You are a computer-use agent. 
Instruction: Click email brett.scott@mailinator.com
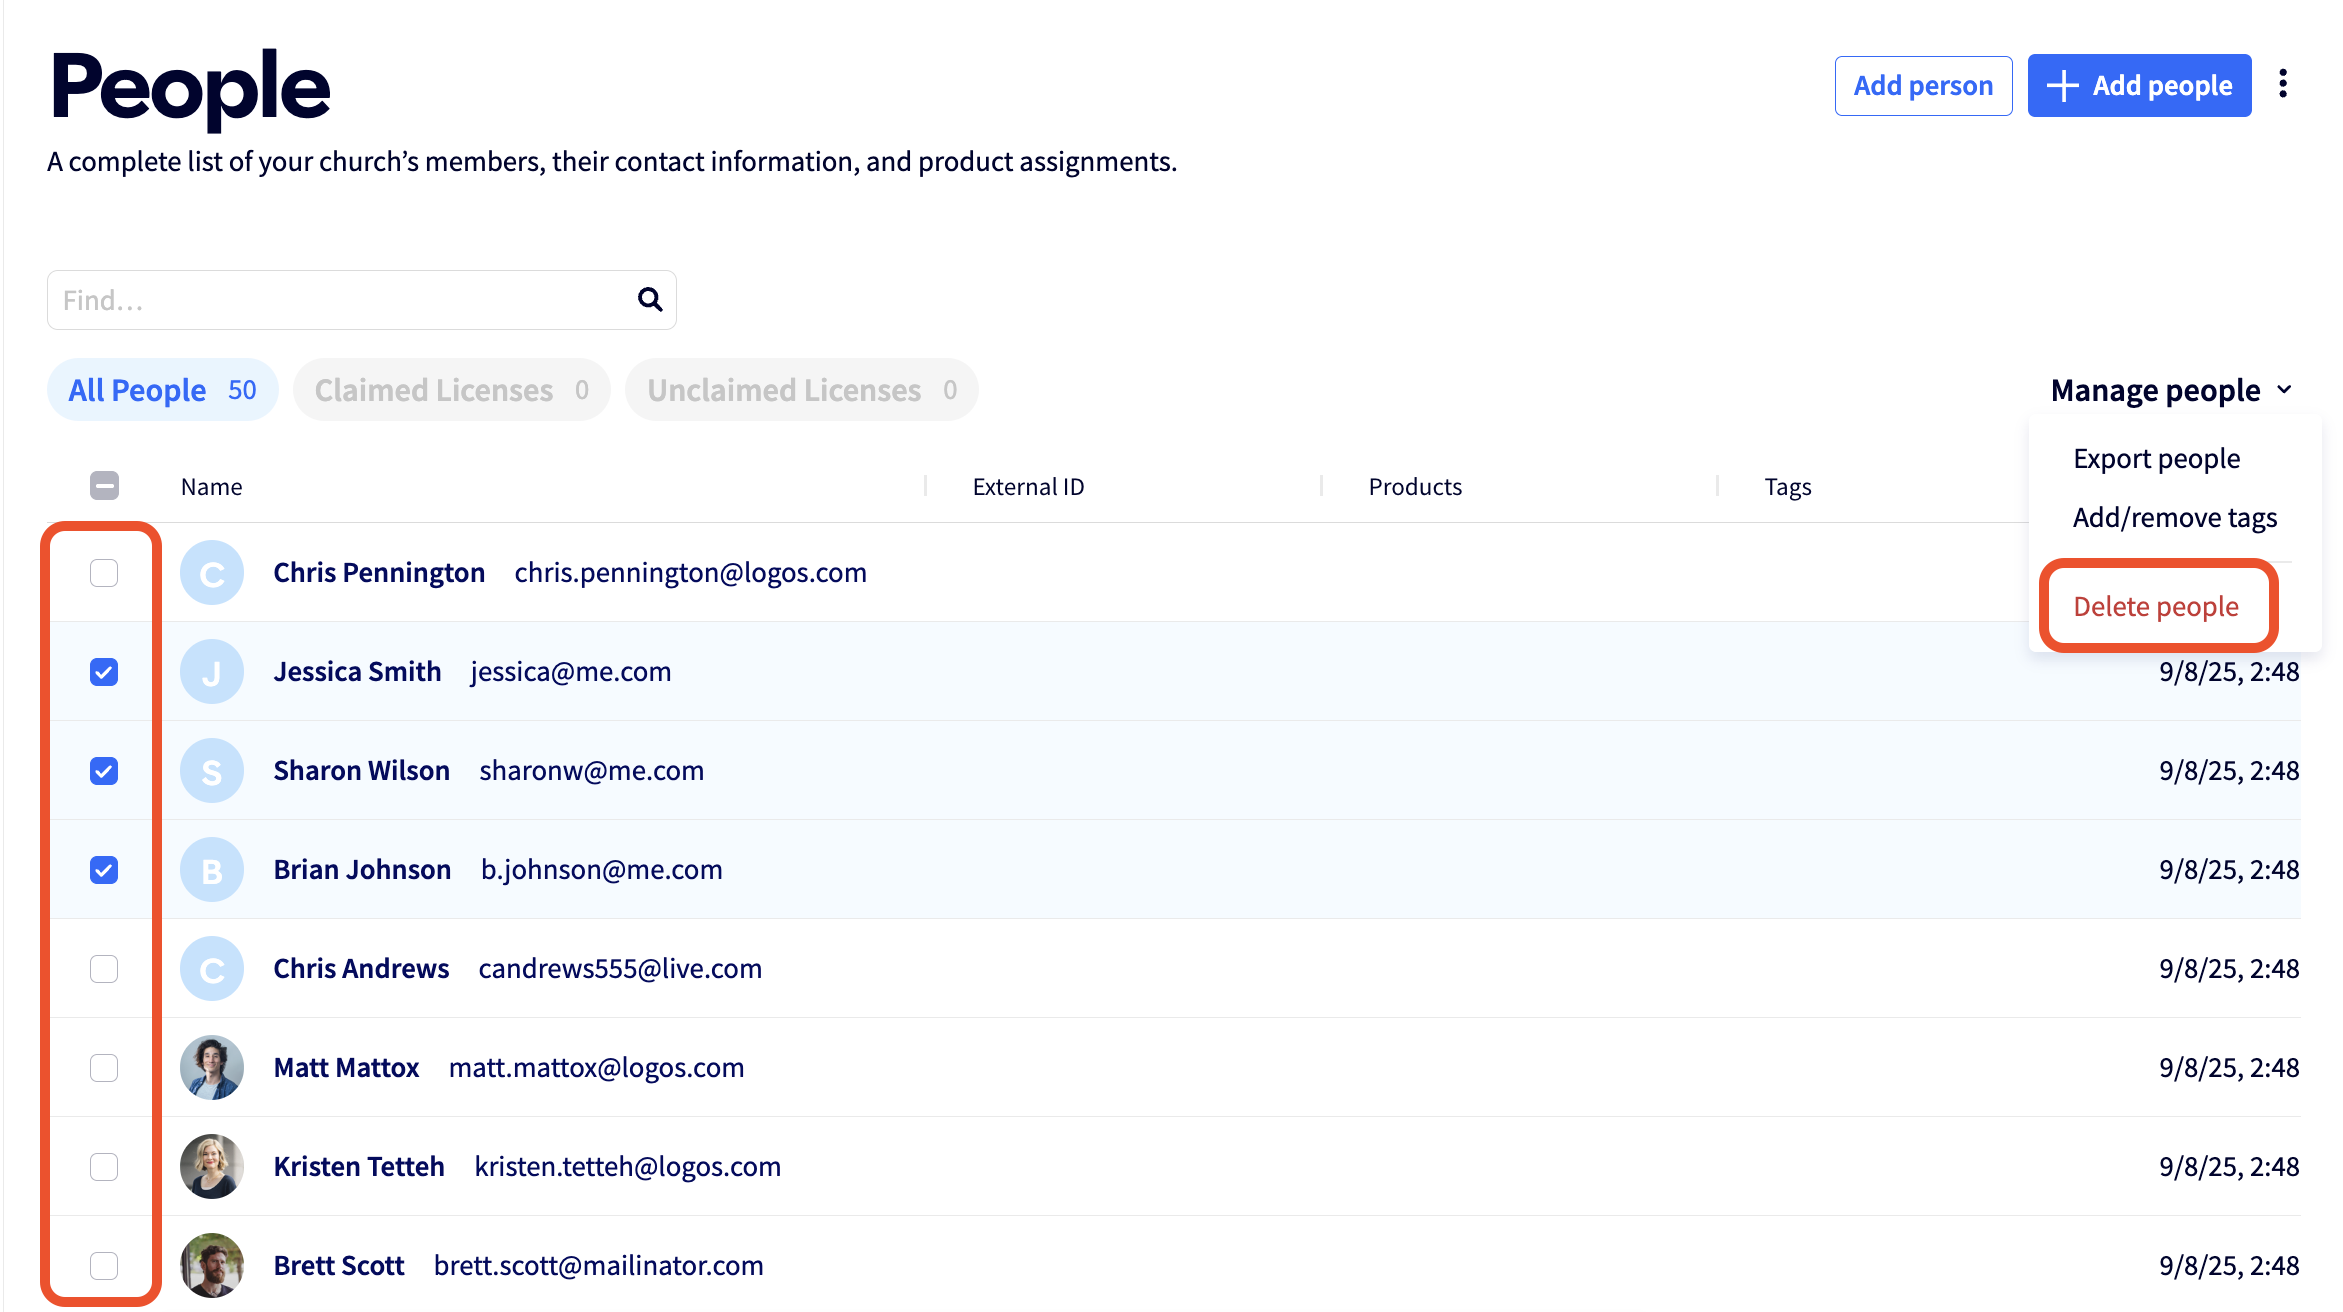pos(598,1266)
